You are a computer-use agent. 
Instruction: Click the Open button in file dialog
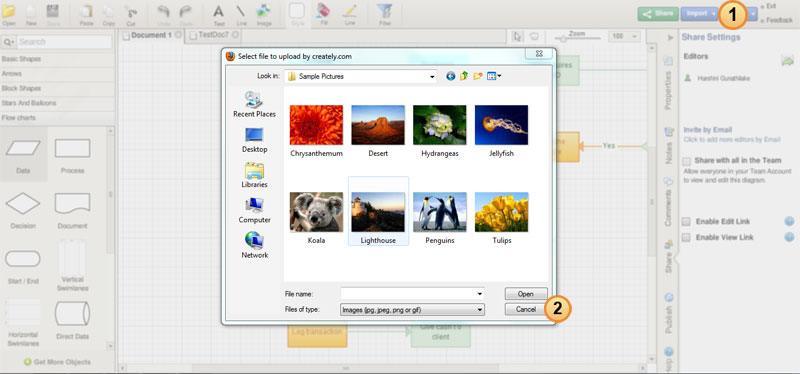pos(526,294)
